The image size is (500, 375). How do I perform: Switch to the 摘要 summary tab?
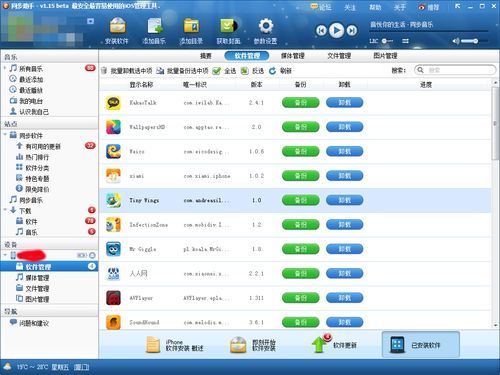point(206,56)
